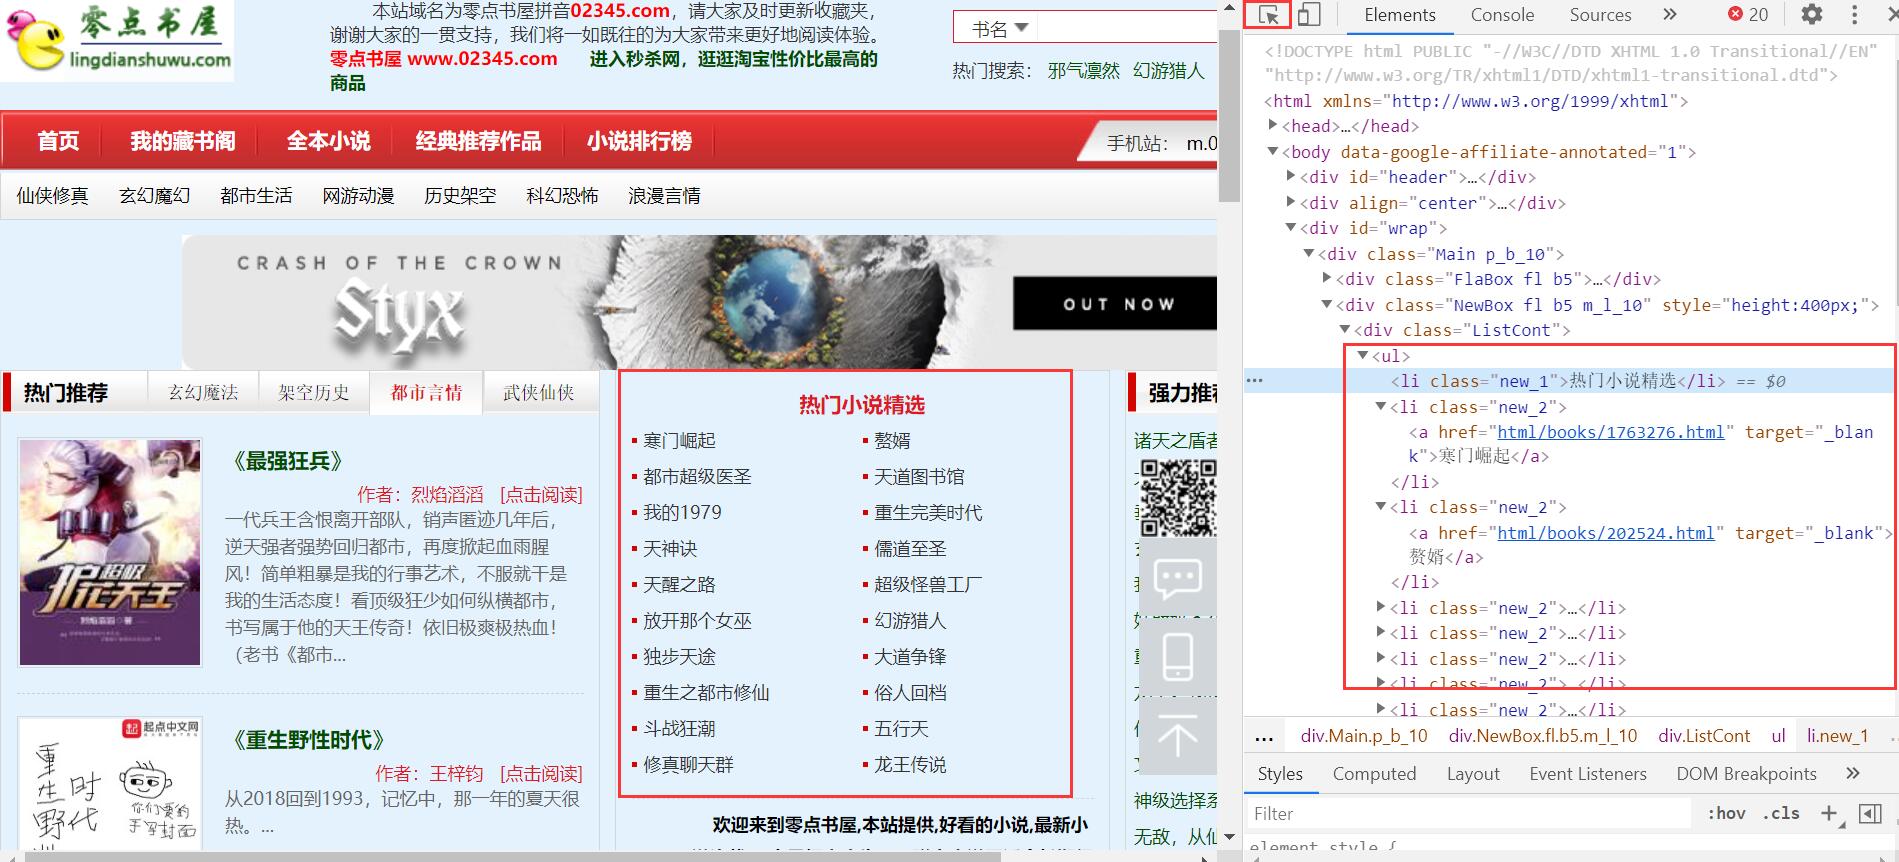Open the DevTools three-dot customize menu
Image resolution: width=1899 pixels, height=862 pixels.
coord(1855,14)
